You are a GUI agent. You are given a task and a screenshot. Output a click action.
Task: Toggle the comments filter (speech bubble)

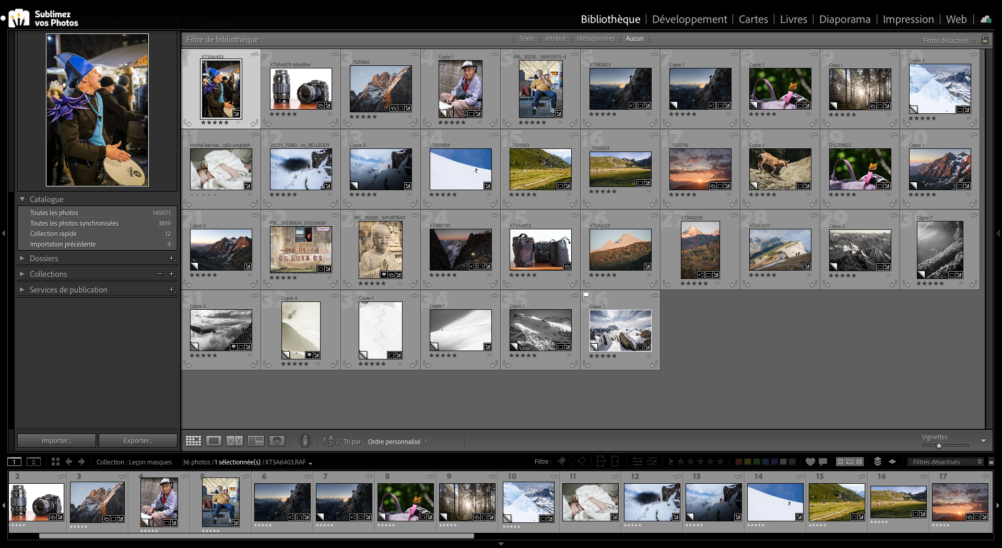(x=823, y=462)
